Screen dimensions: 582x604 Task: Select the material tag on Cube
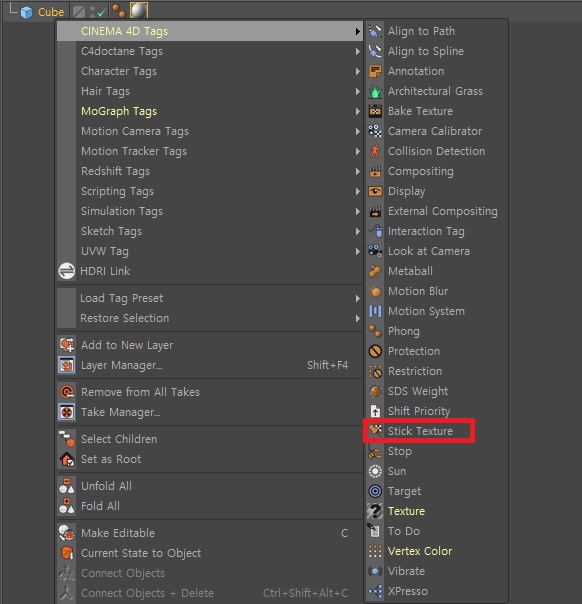(x=139, y=10)
